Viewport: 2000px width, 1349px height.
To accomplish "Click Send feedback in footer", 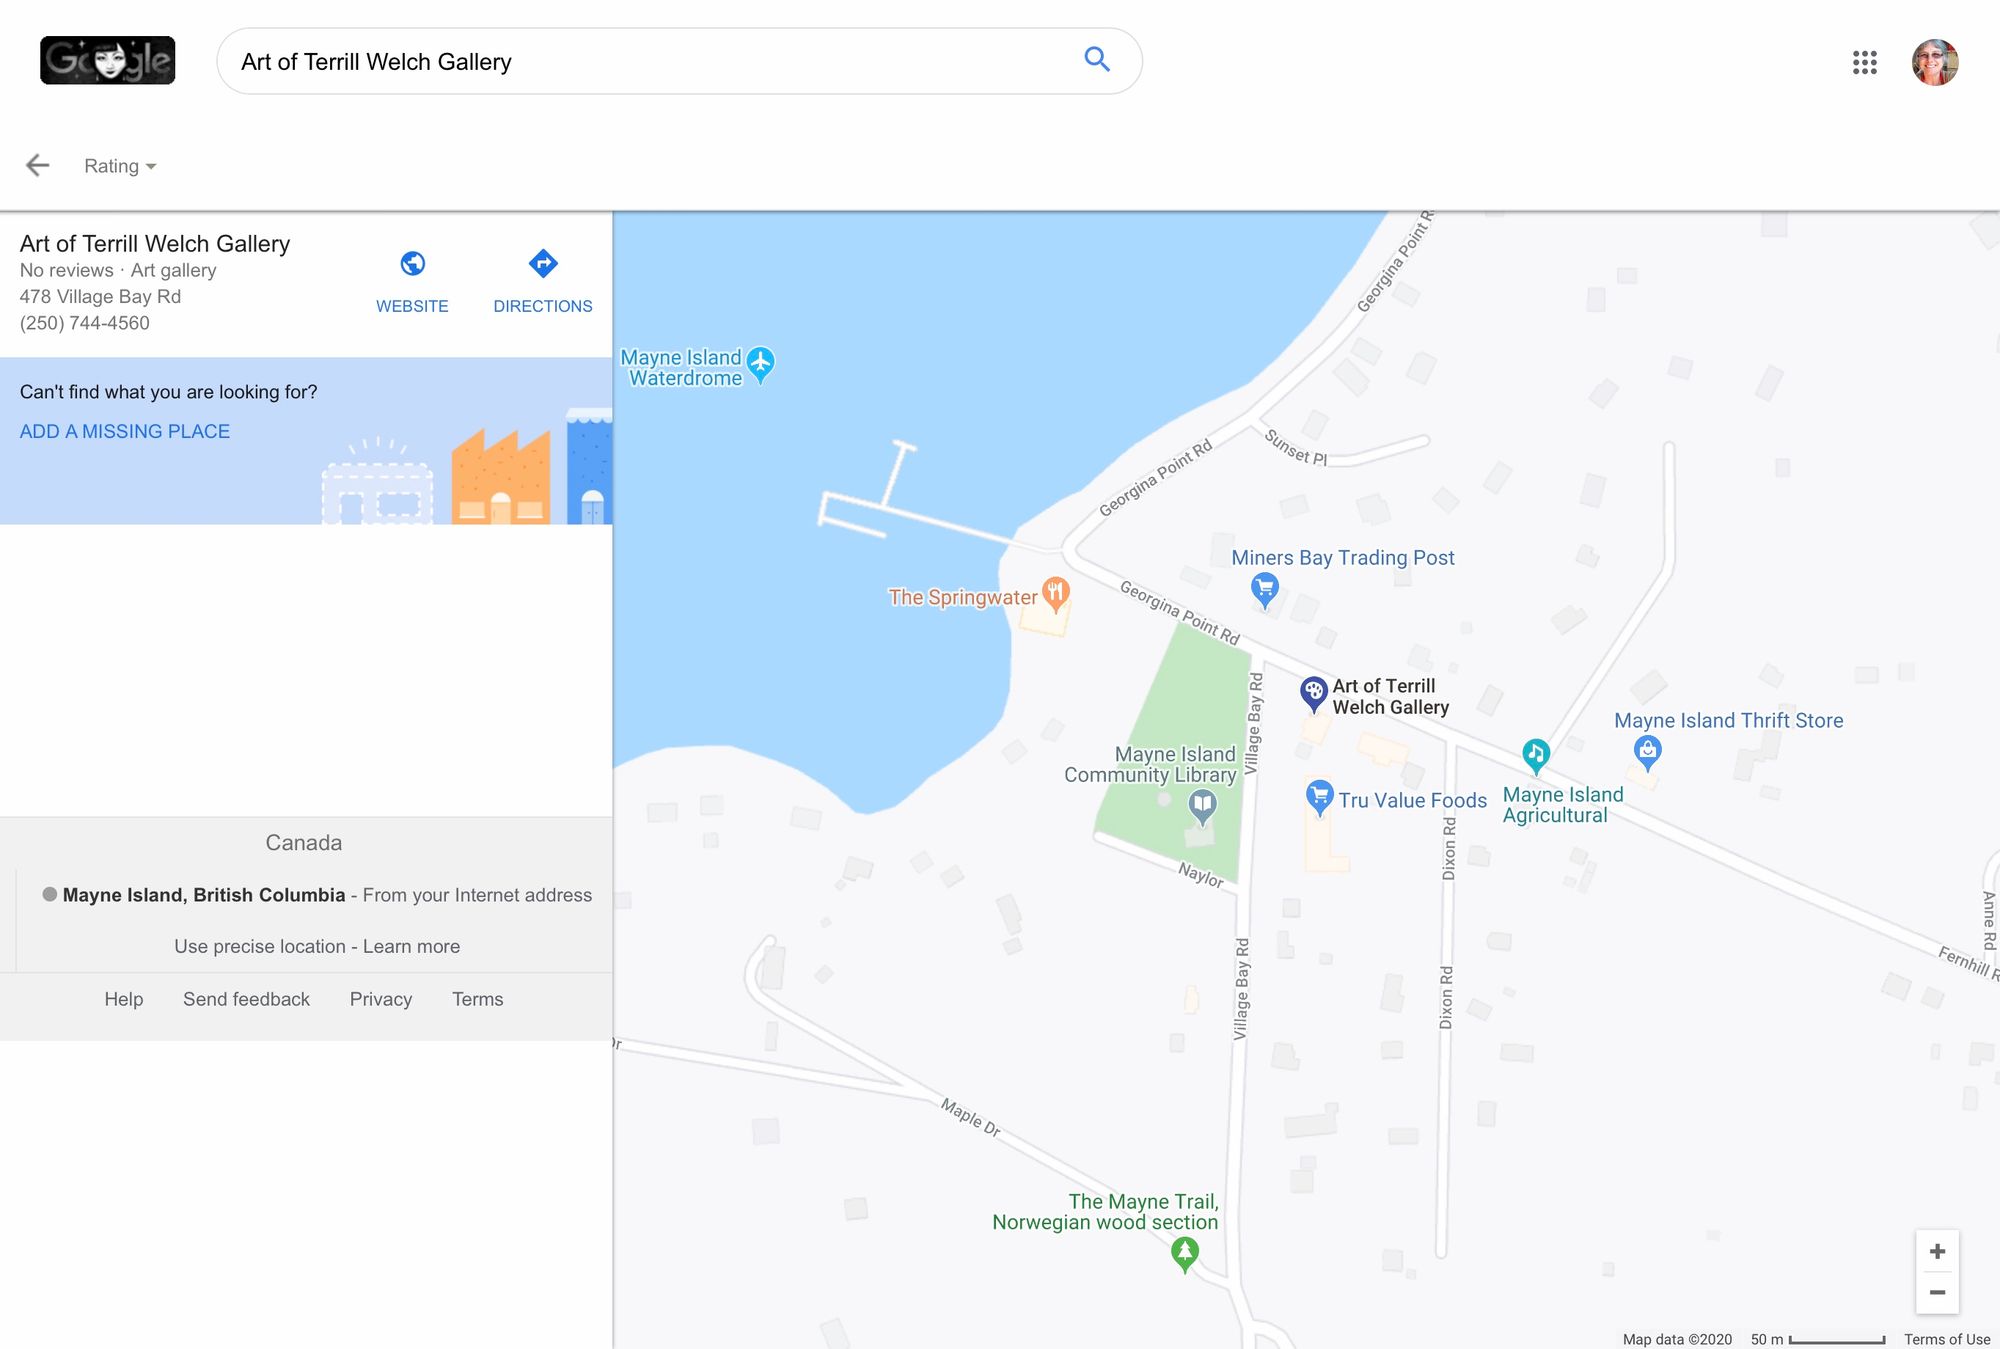I will (x=246, y=999).
